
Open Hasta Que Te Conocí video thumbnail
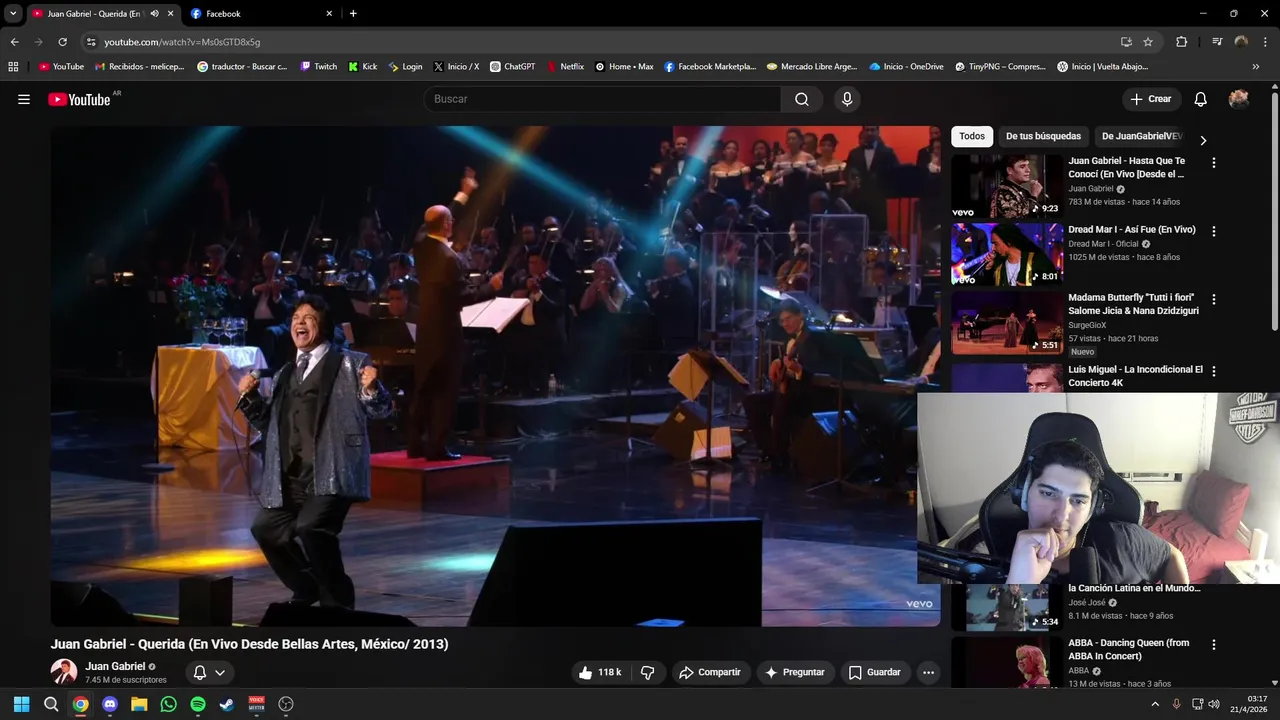click(x=1007, y=186)
